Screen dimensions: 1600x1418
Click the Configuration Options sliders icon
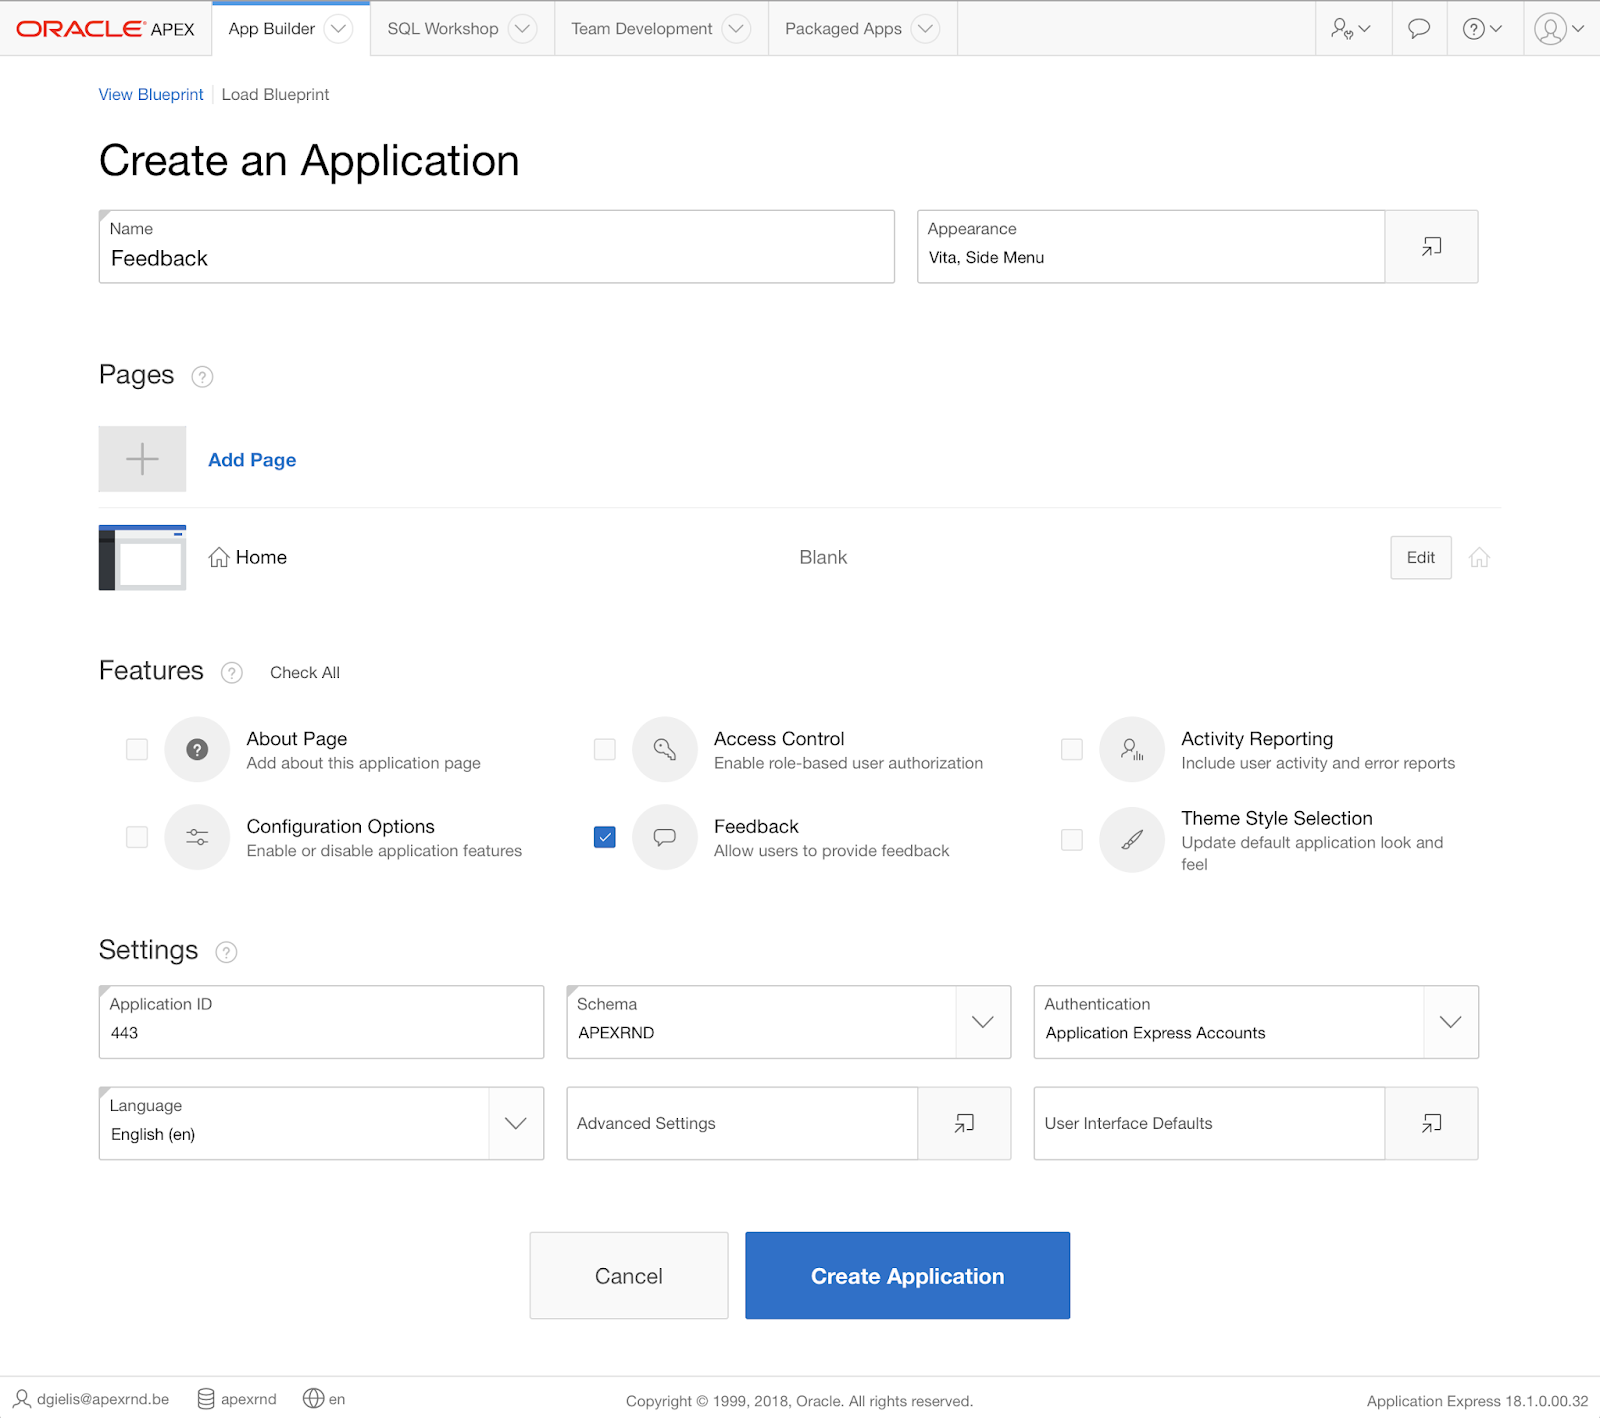[x=197, y=837]
